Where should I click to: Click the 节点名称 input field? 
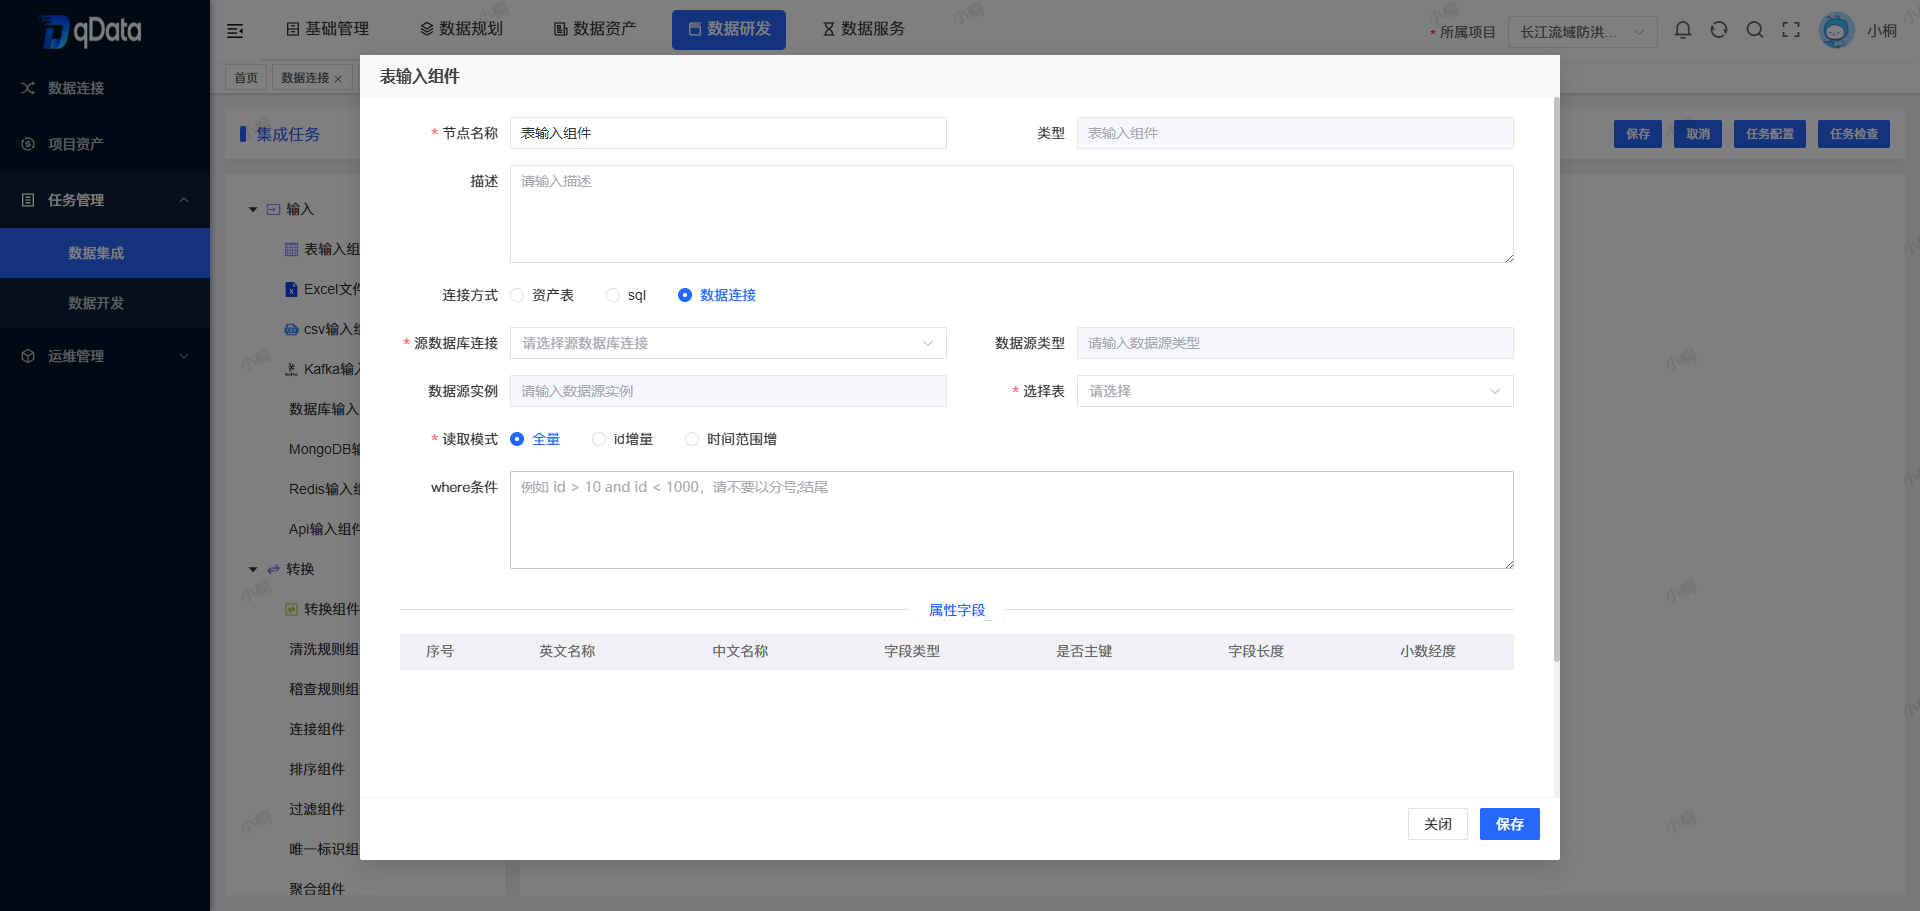coord(728,133)
